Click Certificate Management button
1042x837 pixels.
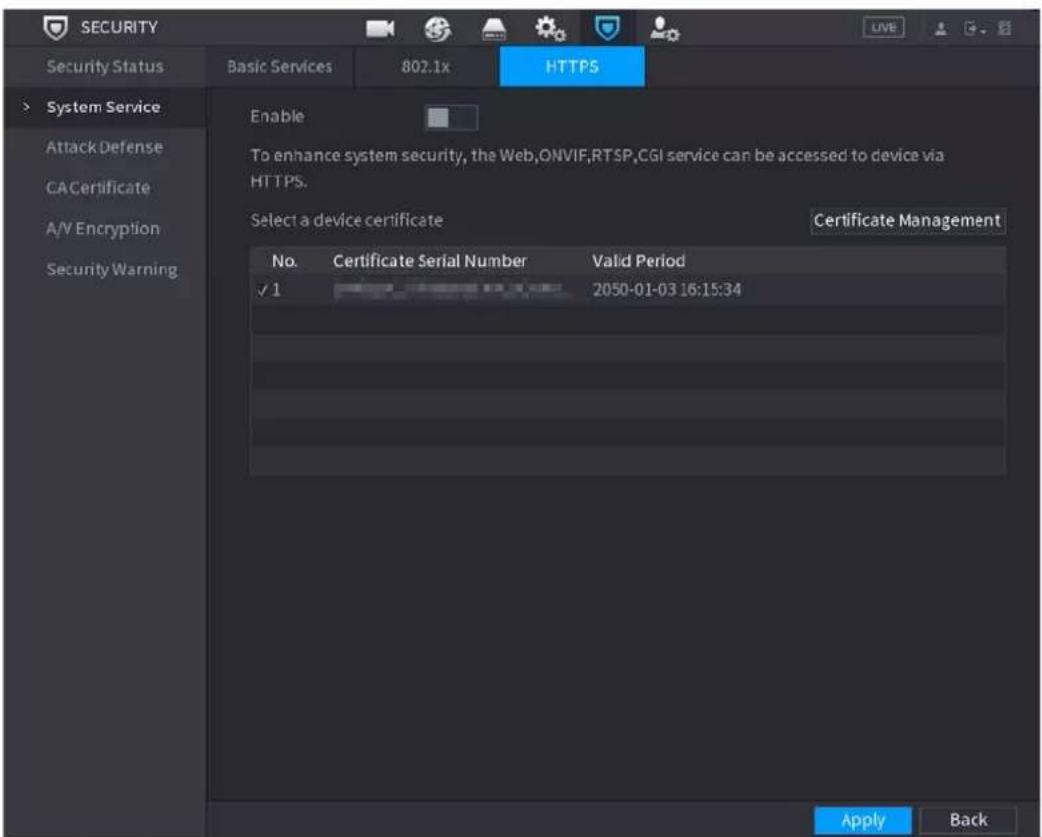click(907, 221)
